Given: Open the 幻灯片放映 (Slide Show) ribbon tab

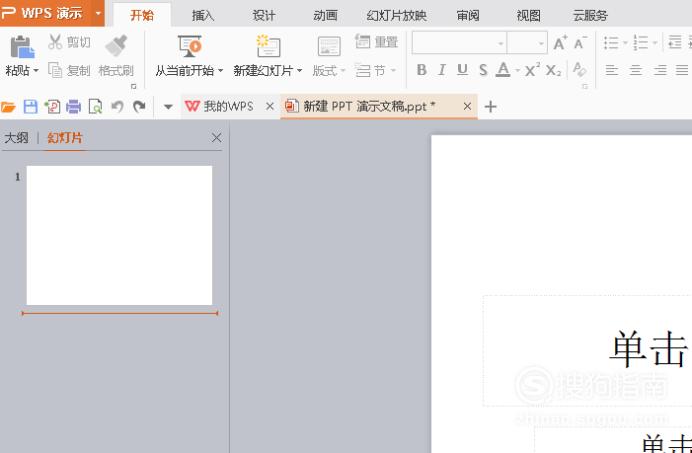Looking at the screenshot, I should pyautogui.click(x=396, y=15).
